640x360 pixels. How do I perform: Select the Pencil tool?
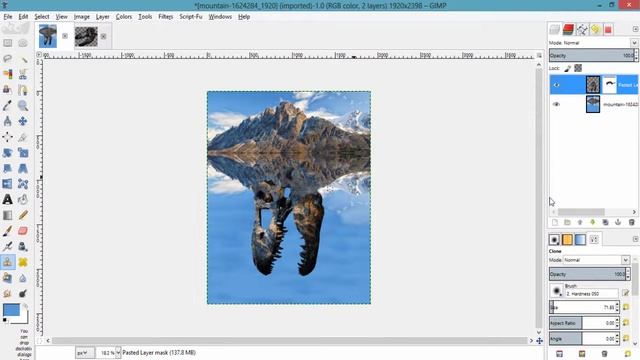click(23, 215)
